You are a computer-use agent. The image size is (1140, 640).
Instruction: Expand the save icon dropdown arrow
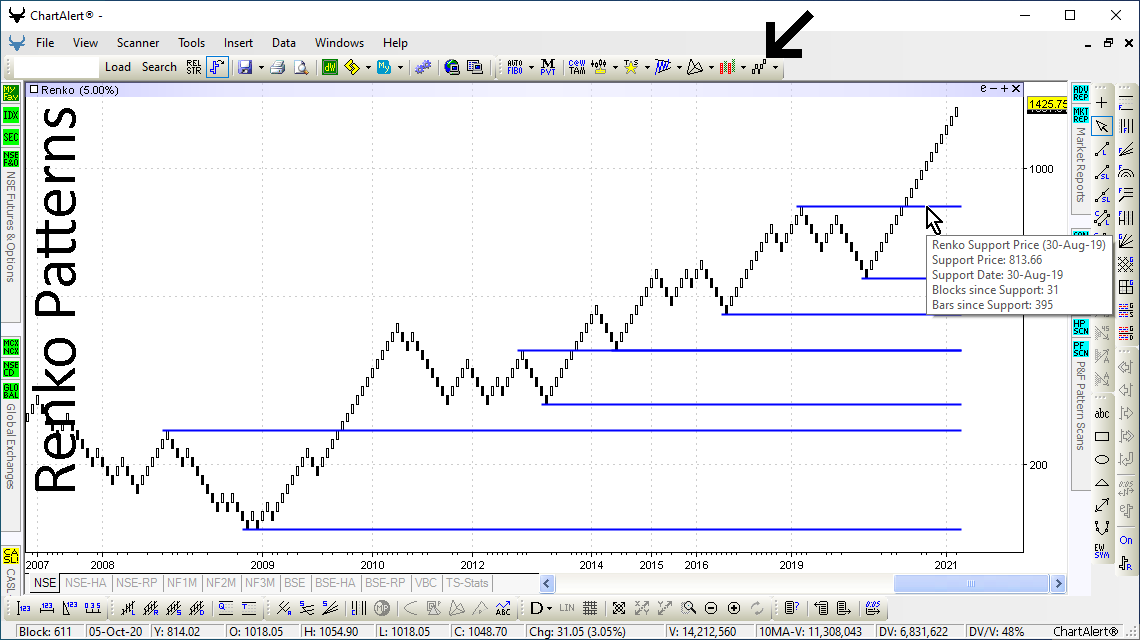[261, 68]
